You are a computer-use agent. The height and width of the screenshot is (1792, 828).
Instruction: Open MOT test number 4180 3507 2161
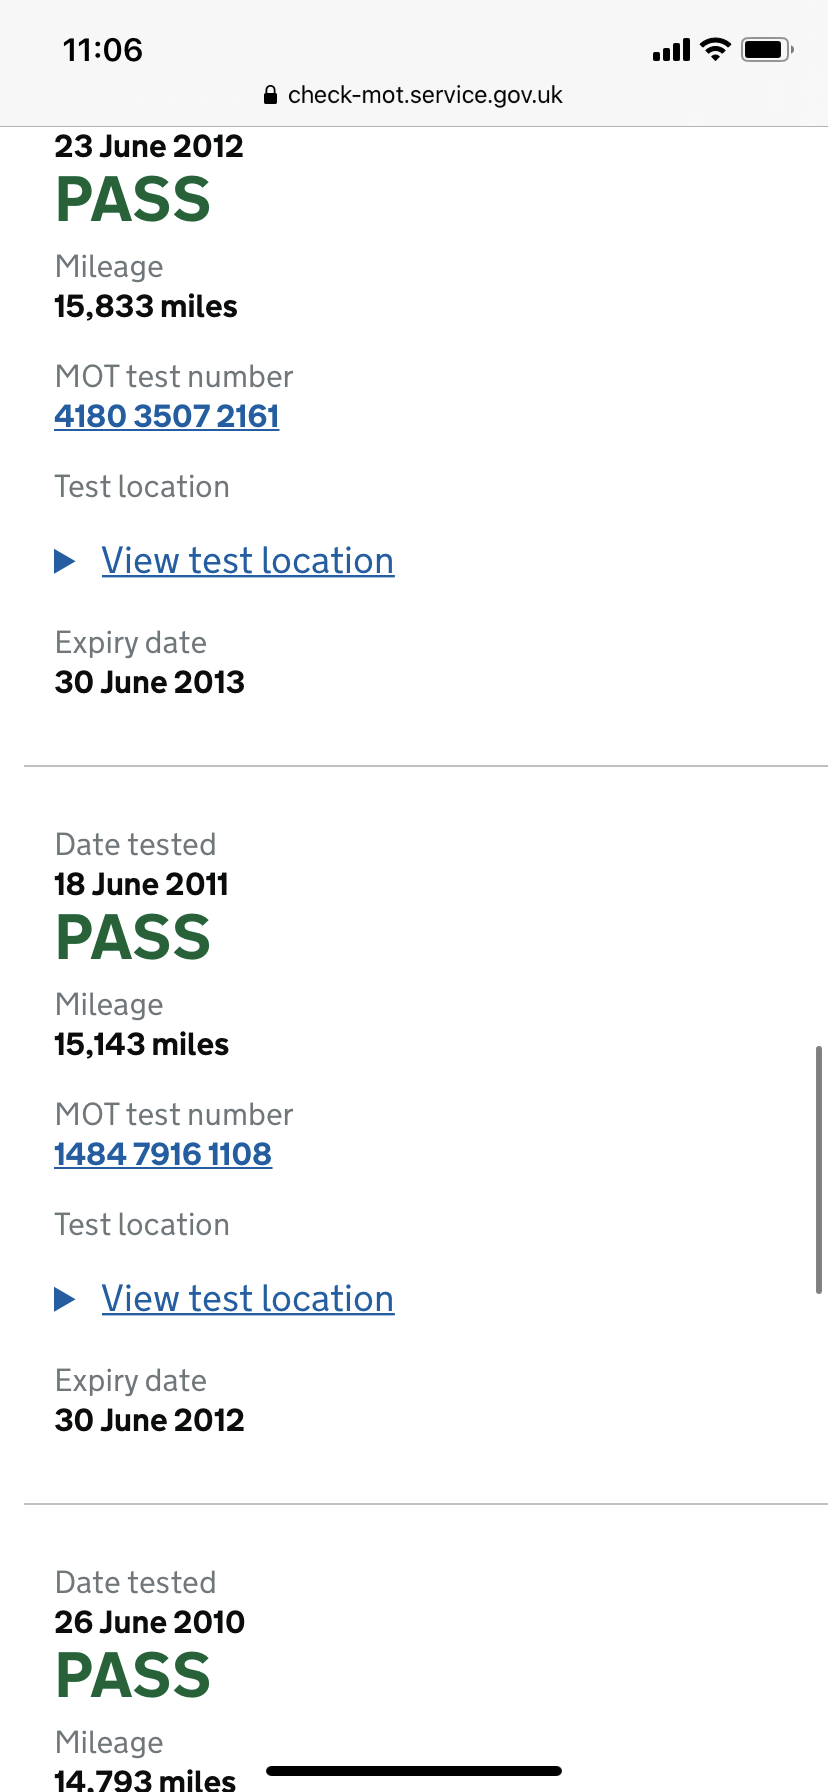click(167, 416)
